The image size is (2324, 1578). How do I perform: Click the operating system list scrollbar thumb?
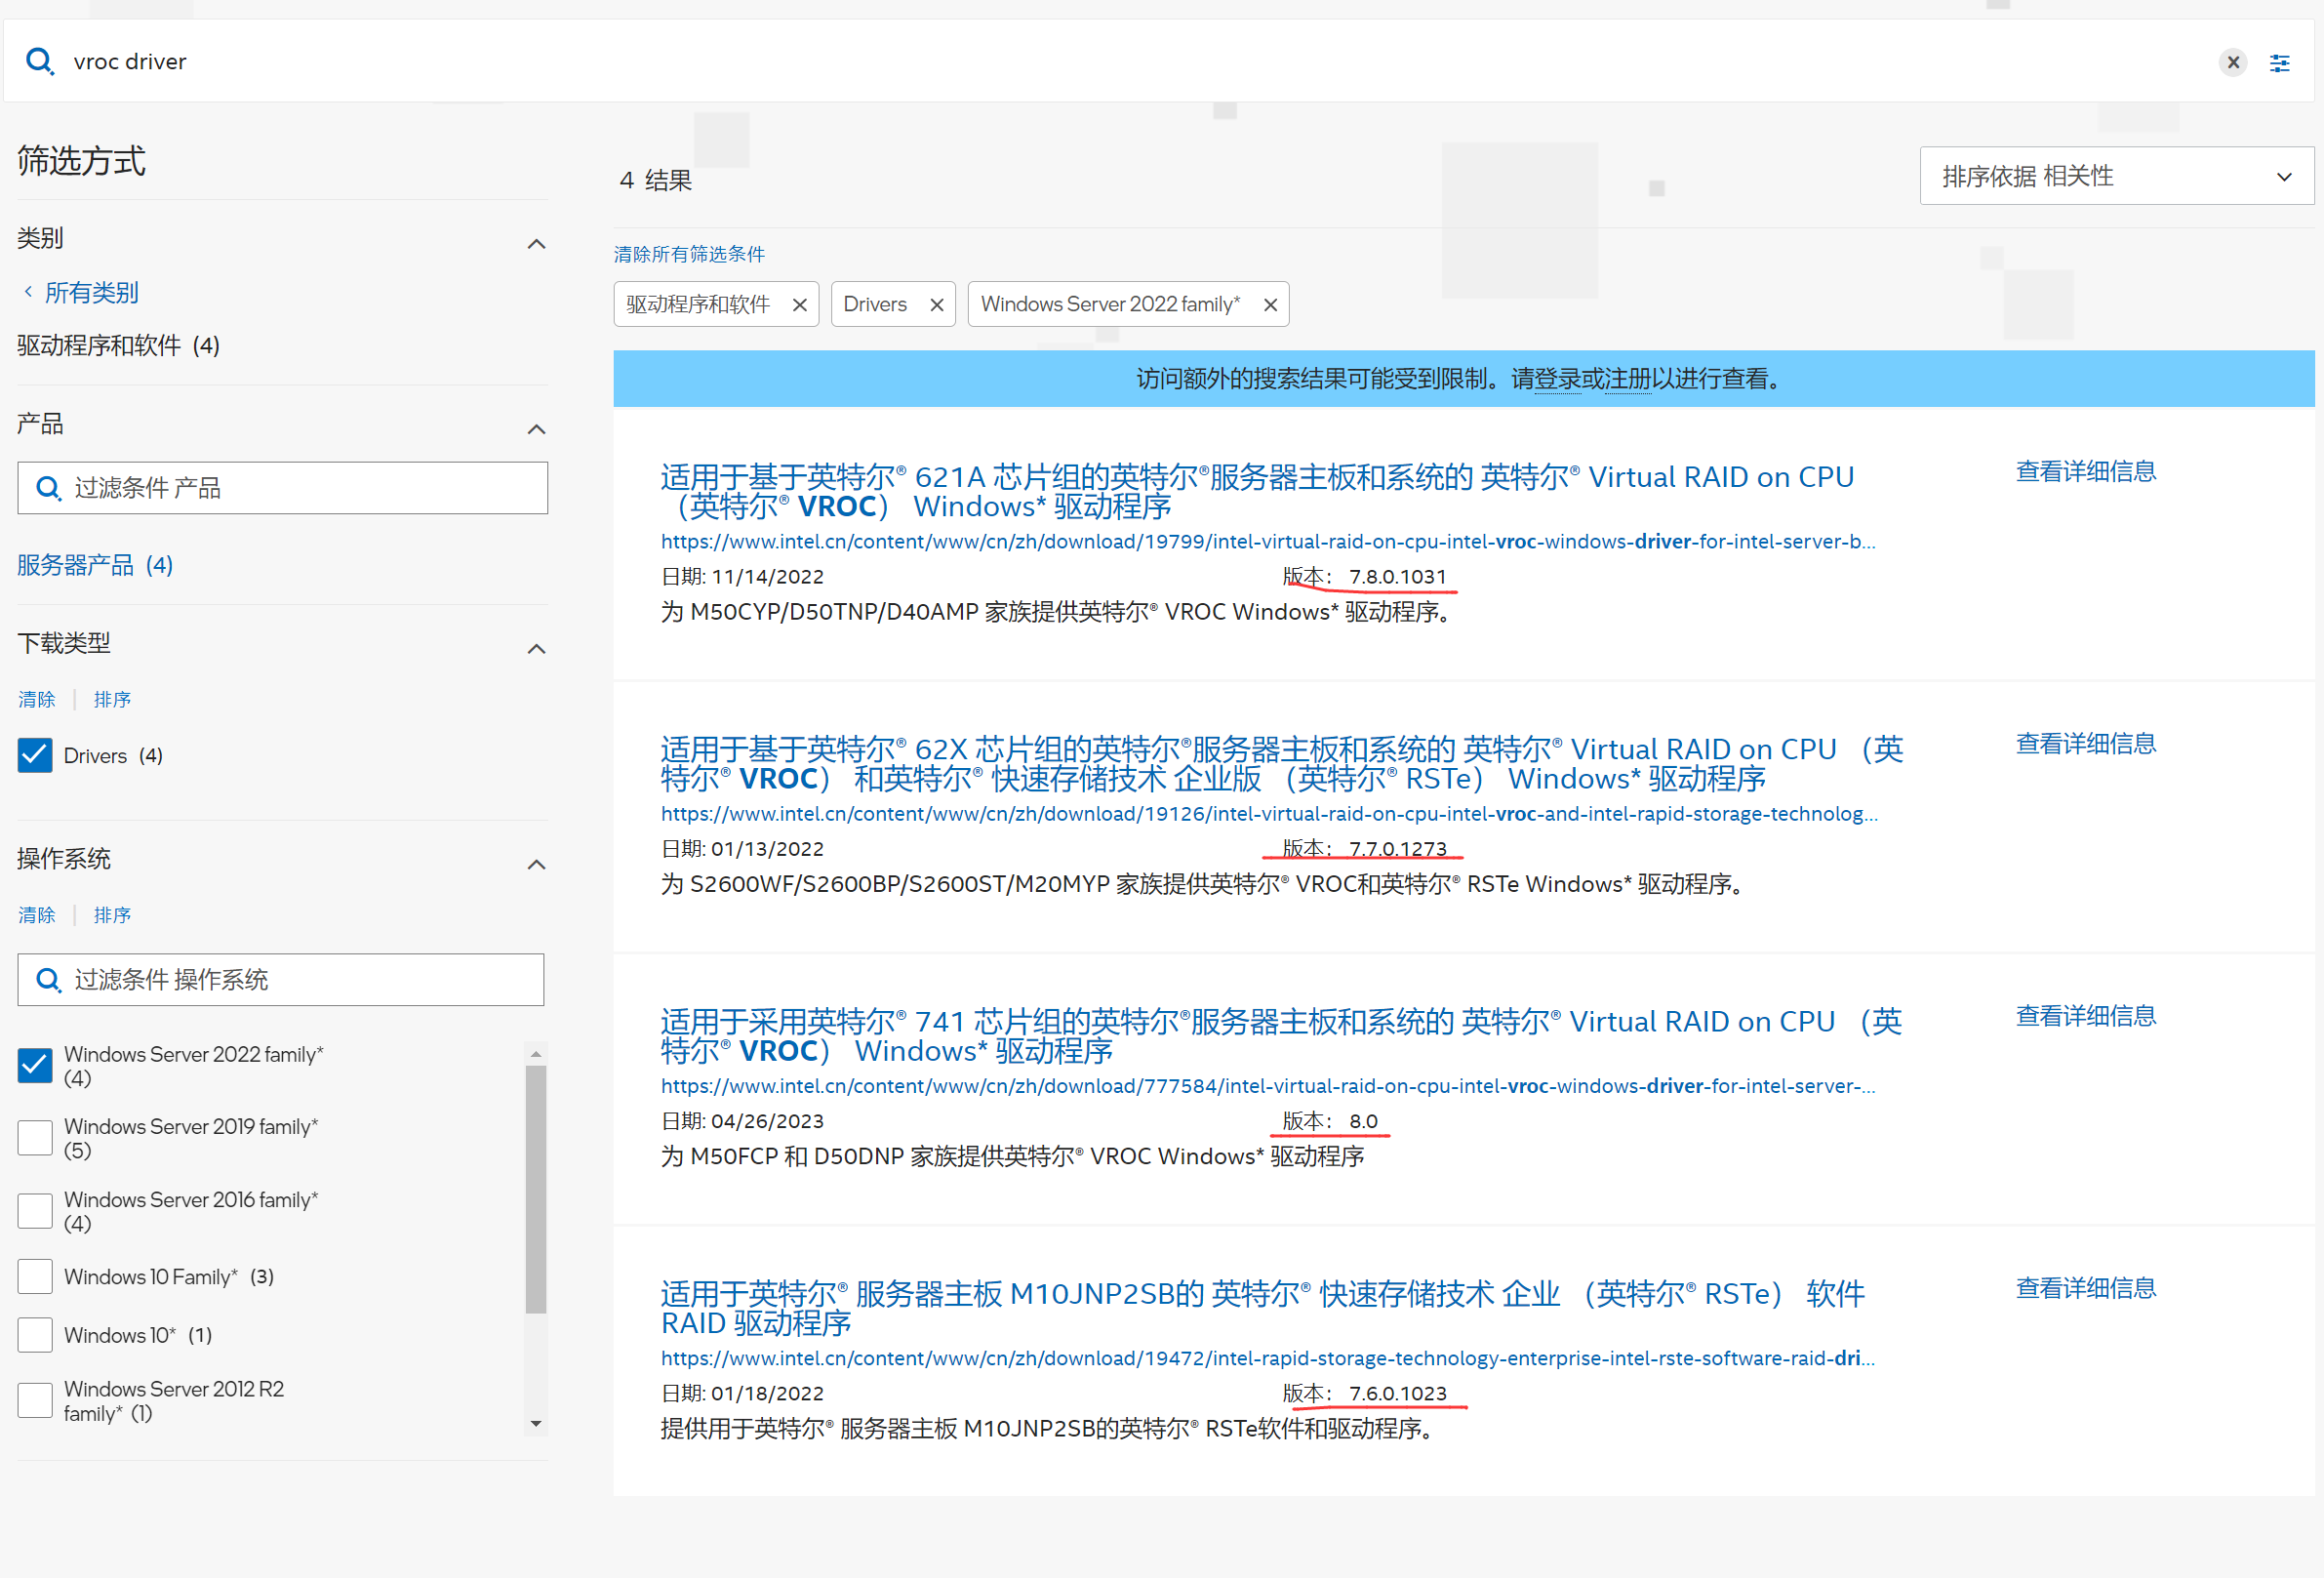(x=536, y=1189)
